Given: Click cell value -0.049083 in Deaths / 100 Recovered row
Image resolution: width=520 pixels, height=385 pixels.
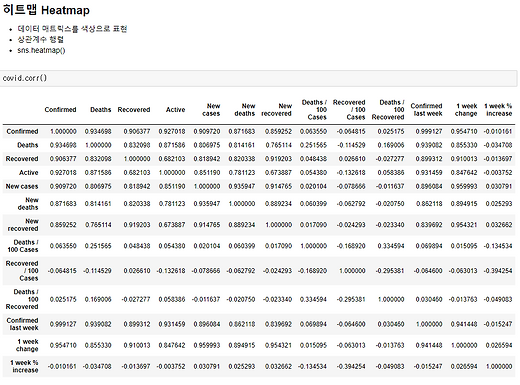Looking at the screenshot, I should [497, 299].
